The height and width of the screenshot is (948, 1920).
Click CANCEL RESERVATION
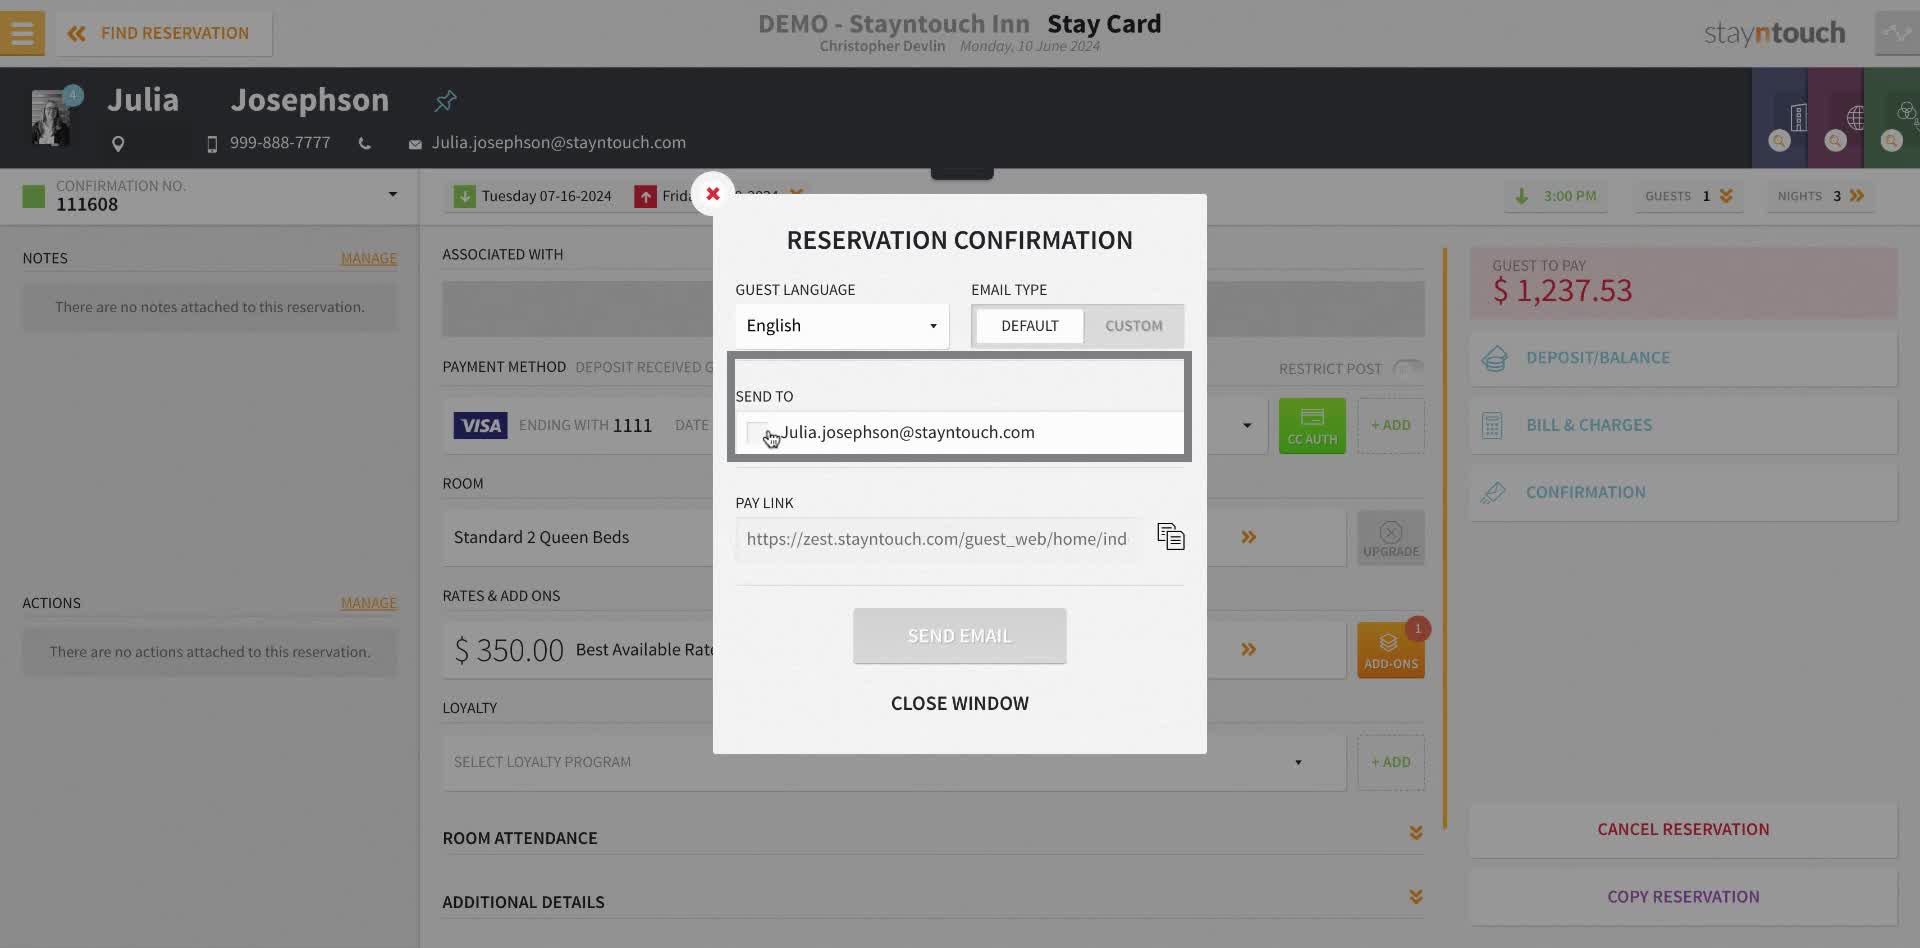(1683, 830)
